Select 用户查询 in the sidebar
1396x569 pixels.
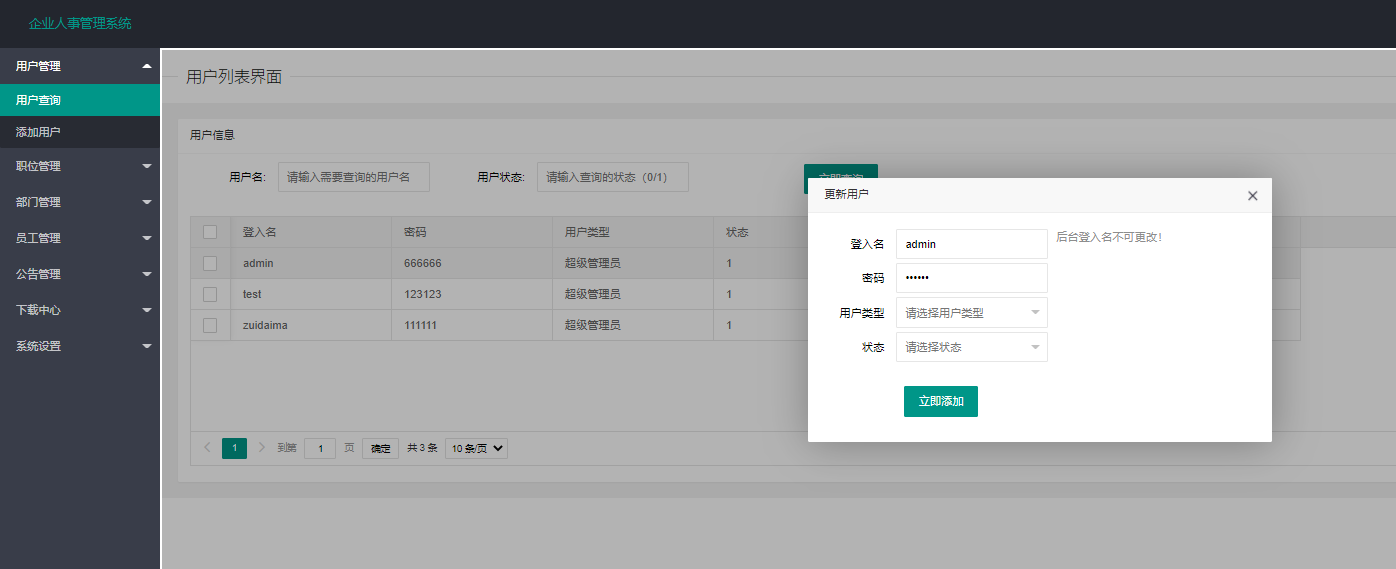click(x=80, y=100)
